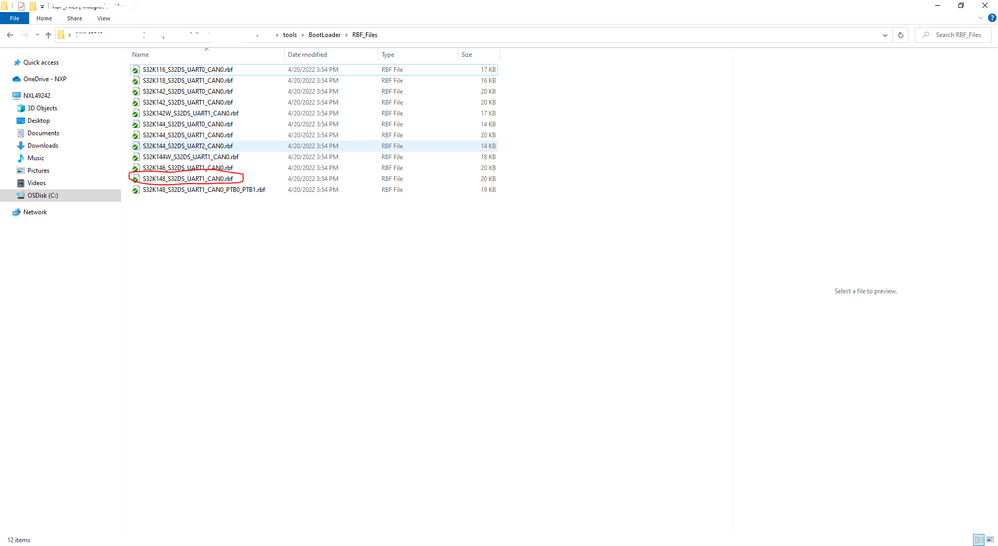This screenshot has height=546, width=998.
Task: Click the OSDisk (C:) drive icon
Action: point(21,195)
